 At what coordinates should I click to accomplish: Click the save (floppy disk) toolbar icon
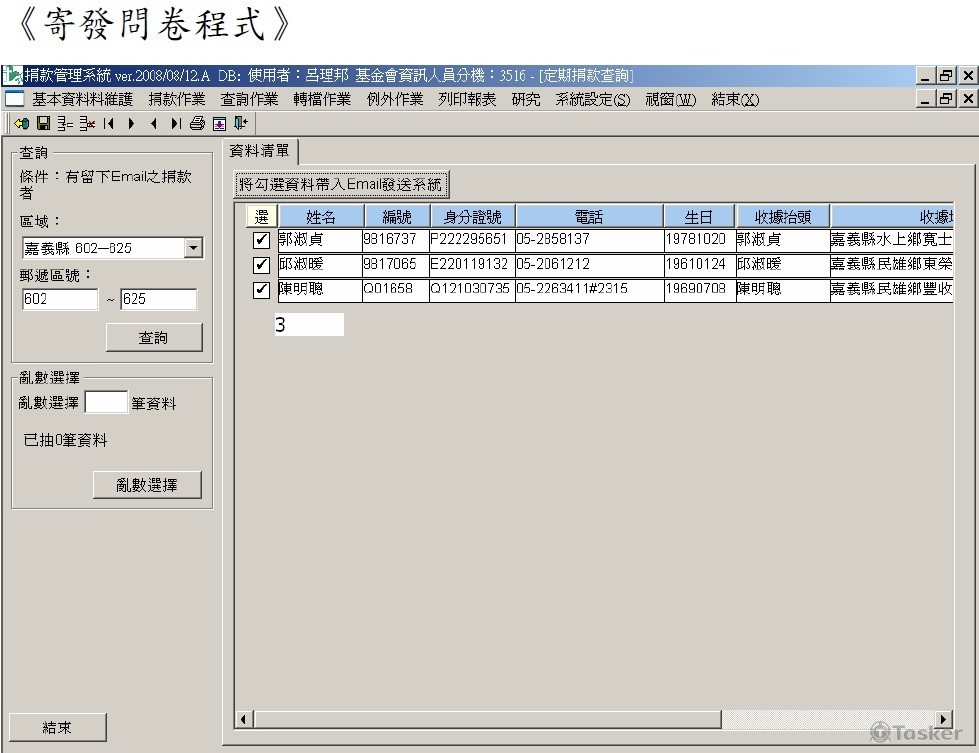(43, 124)
